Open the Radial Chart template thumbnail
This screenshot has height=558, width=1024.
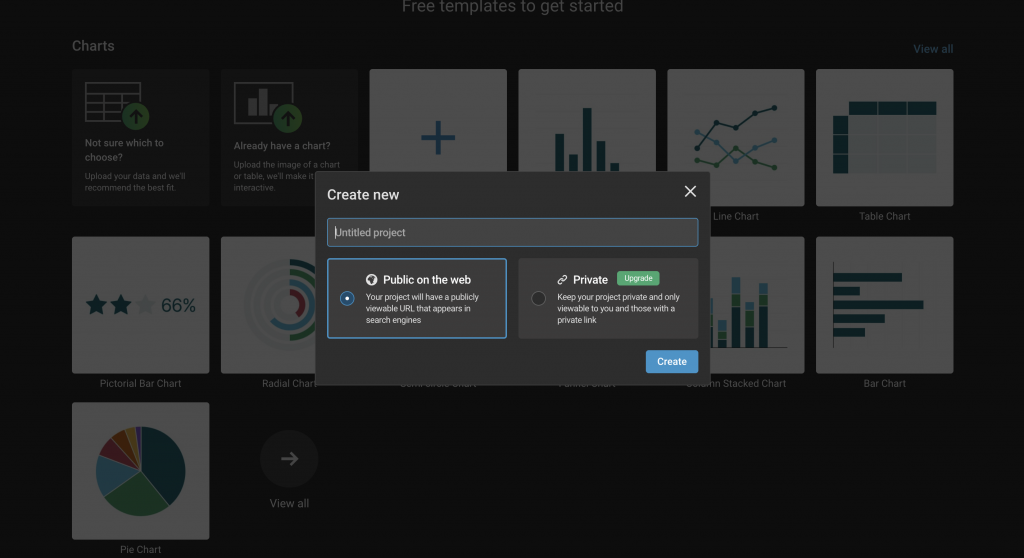(268, 305)
